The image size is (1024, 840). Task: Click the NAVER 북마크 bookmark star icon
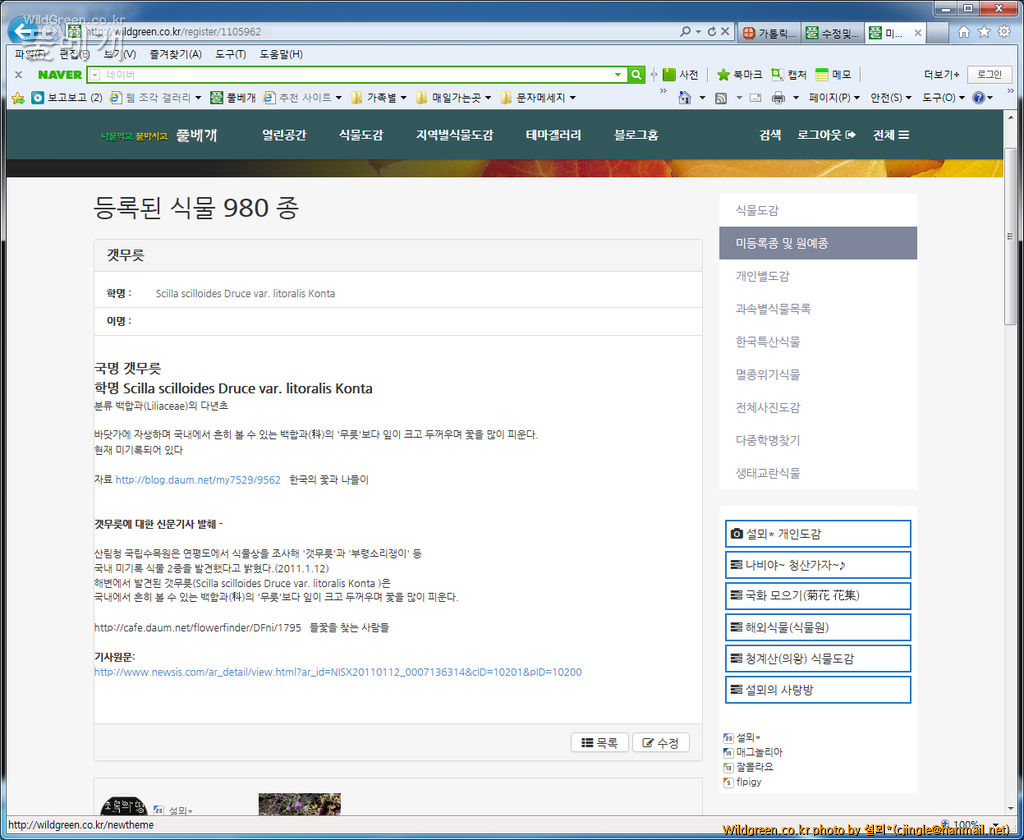click(x=722, y=74)
